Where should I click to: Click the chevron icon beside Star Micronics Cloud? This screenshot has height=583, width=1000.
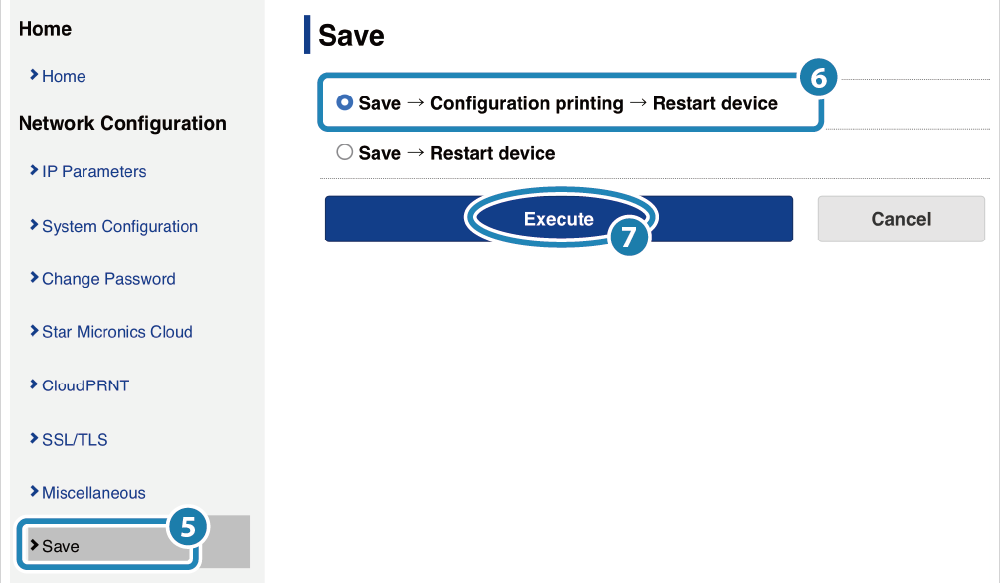[34, 330]
